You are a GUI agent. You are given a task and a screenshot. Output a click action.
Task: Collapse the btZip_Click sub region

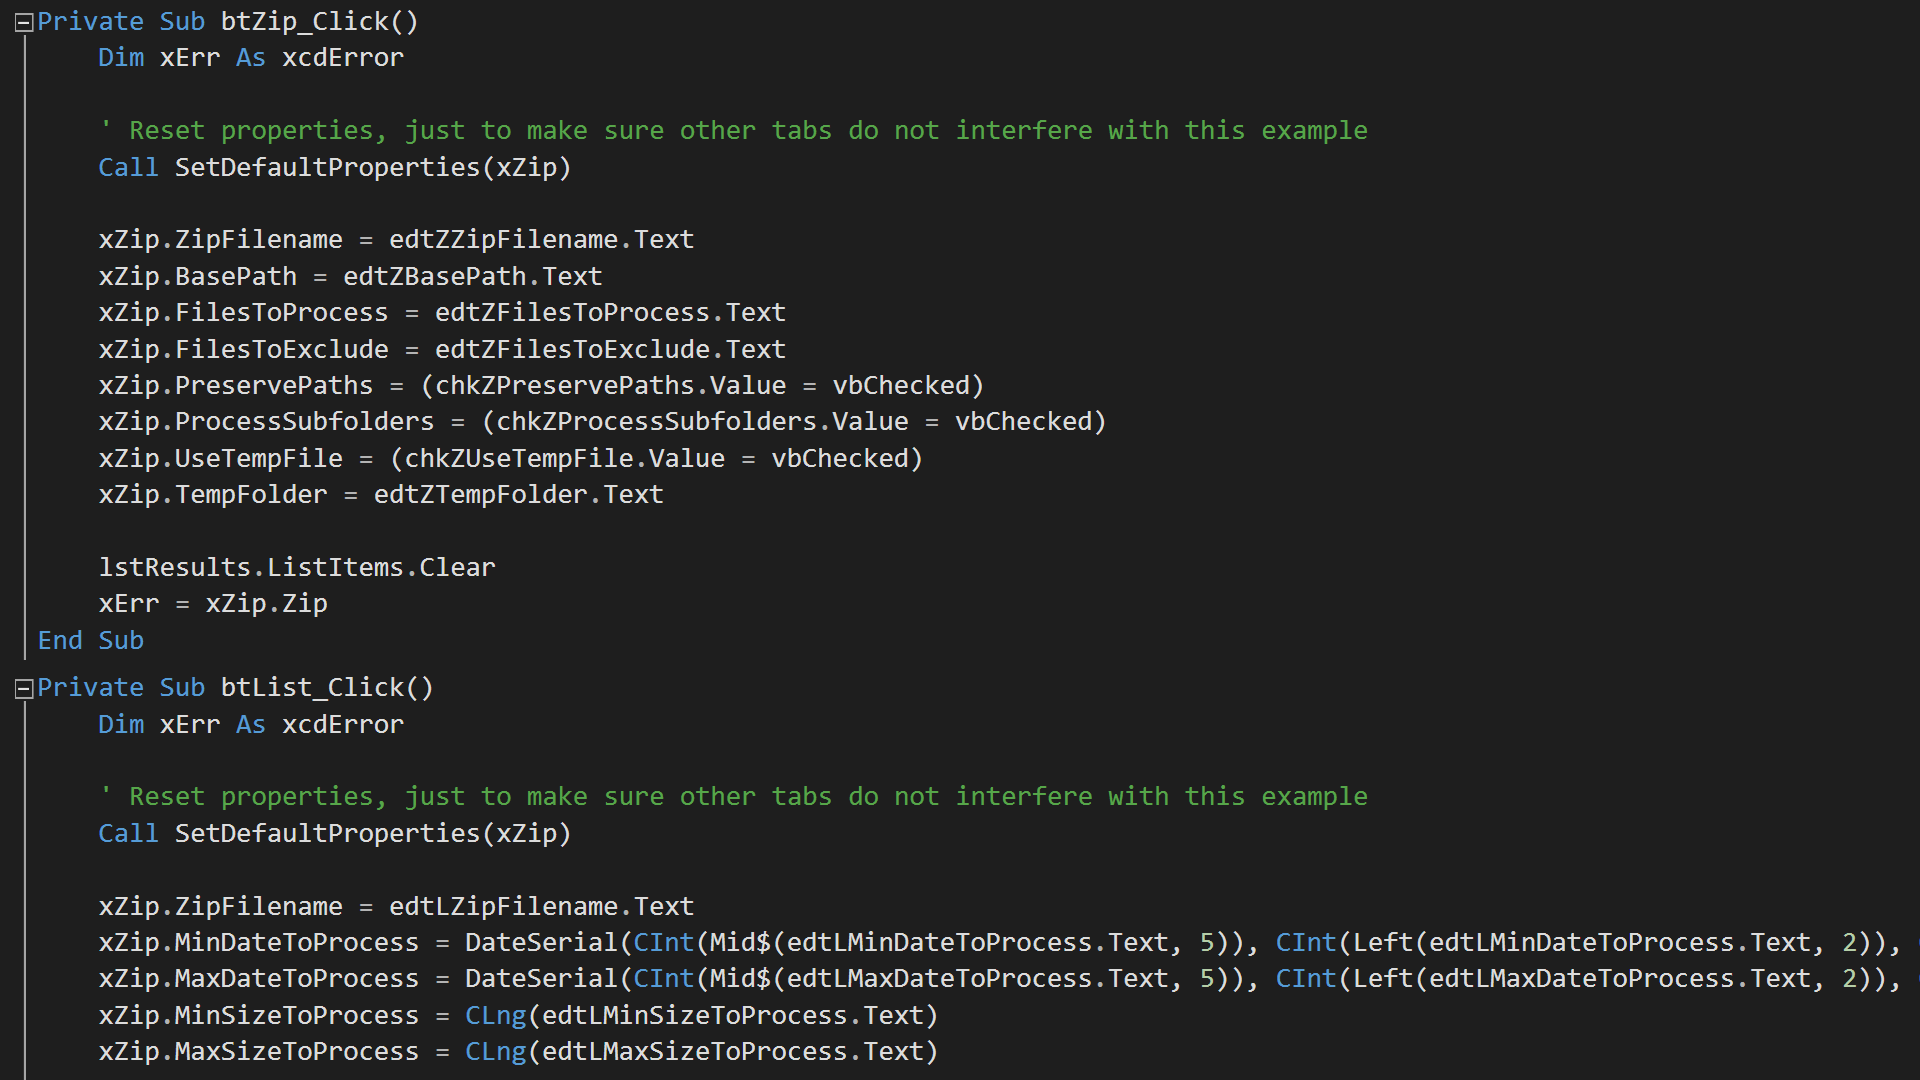[x=24, y=23]
